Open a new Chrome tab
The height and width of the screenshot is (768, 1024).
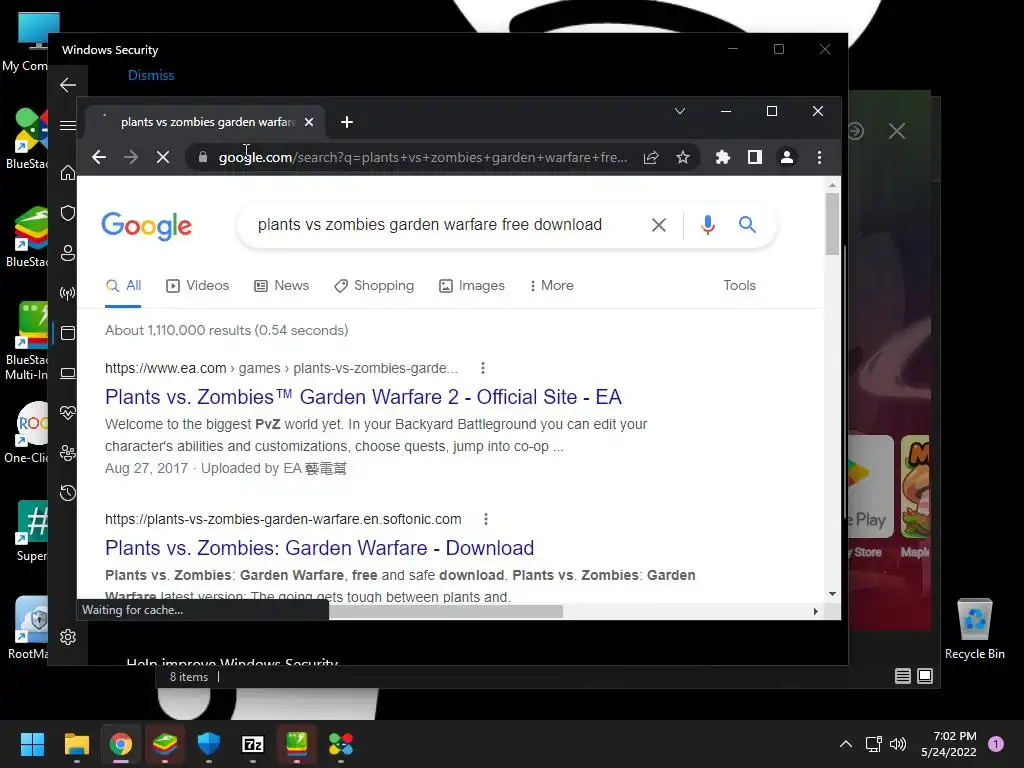pyautogui.click(x=347, y=122)
